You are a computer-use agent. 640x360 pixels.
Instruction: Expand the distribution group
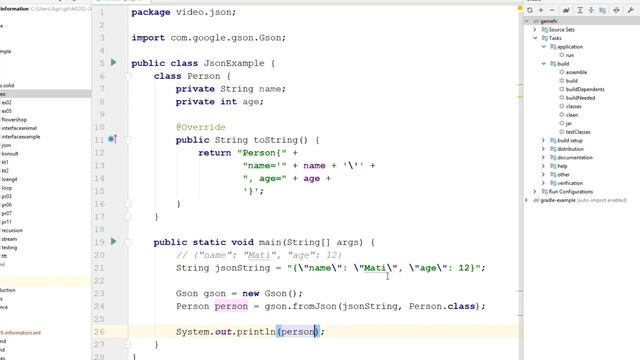click(x=544, y=149)
